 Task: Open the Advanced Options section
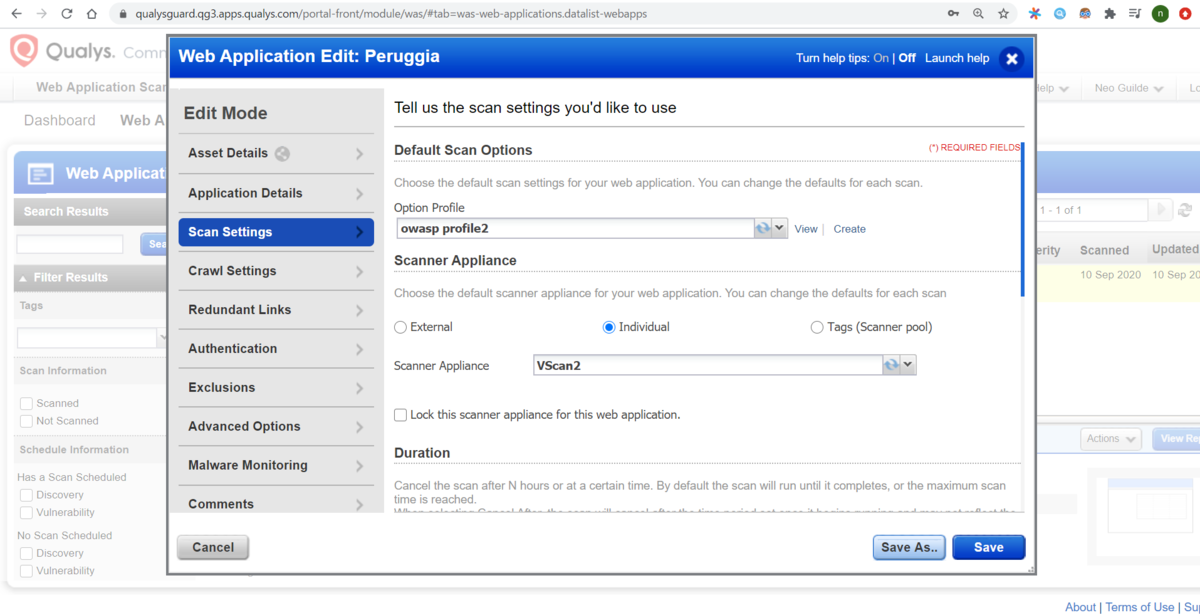pyautogui.click(x=276, y=427)
